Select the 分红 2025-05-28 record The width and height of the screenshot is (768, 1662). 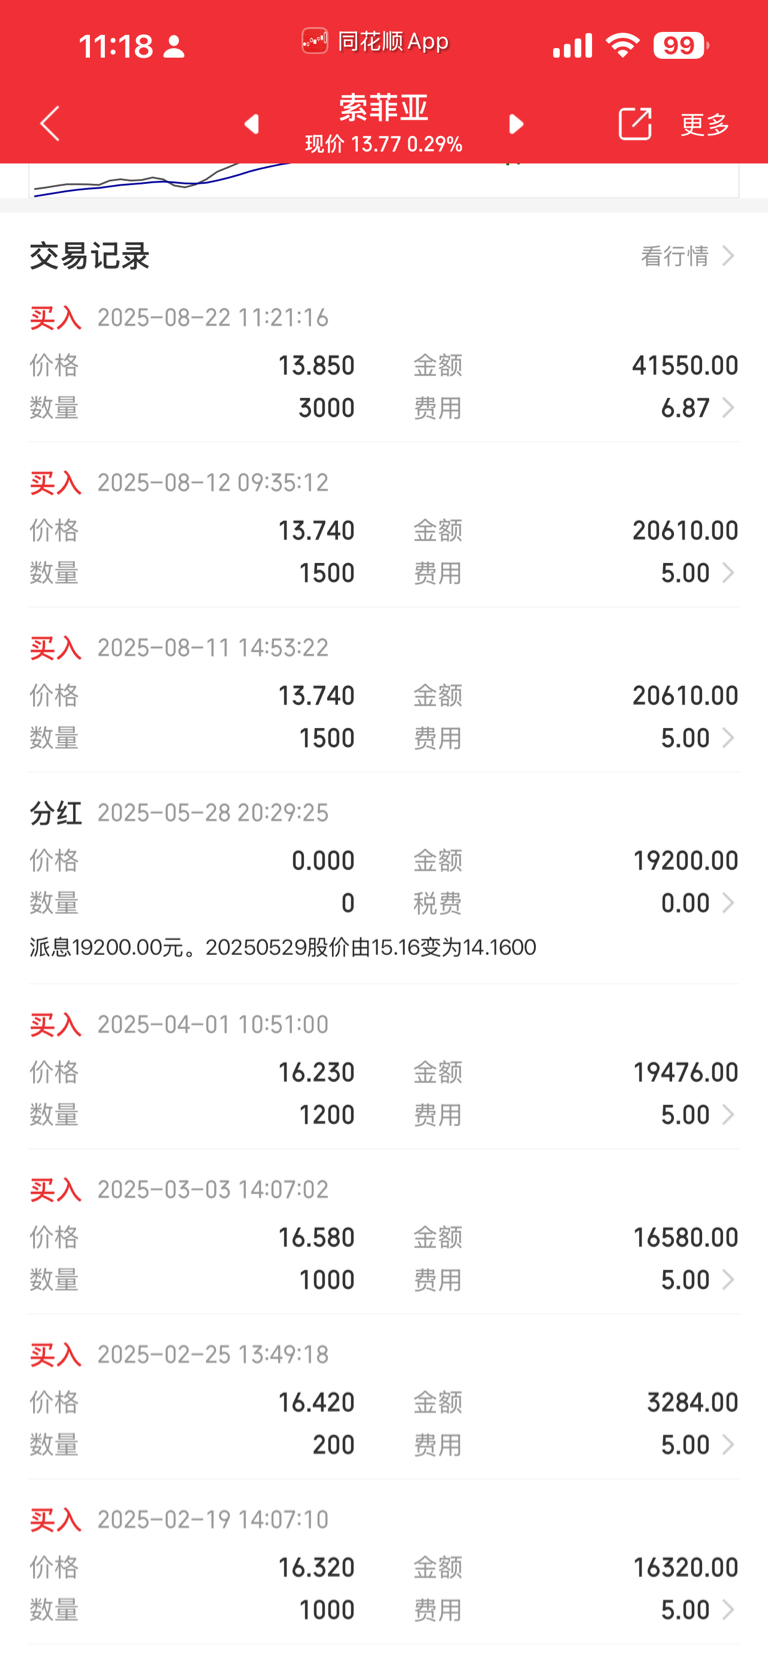click(x=384, y=880)
